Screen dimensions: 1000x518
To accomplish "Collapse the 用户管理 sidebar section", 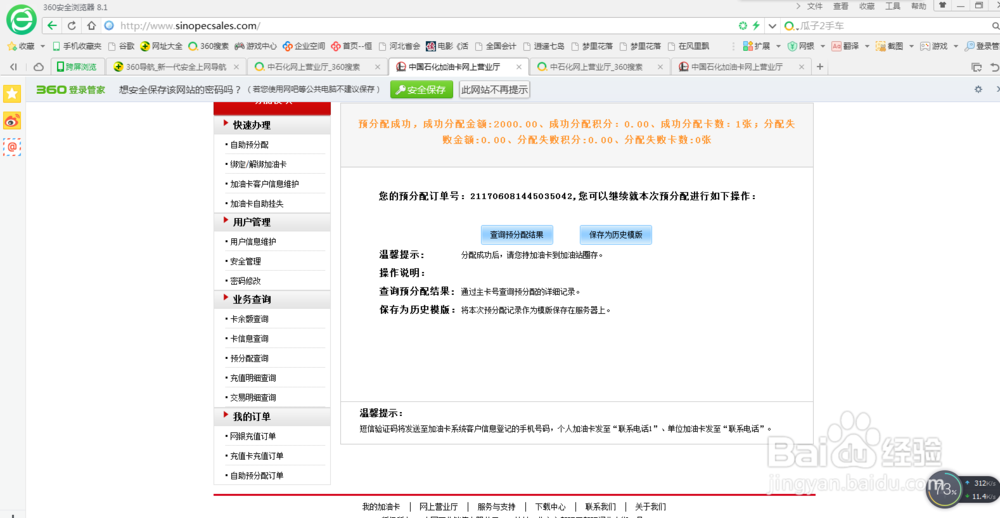I will coord(272,222).
